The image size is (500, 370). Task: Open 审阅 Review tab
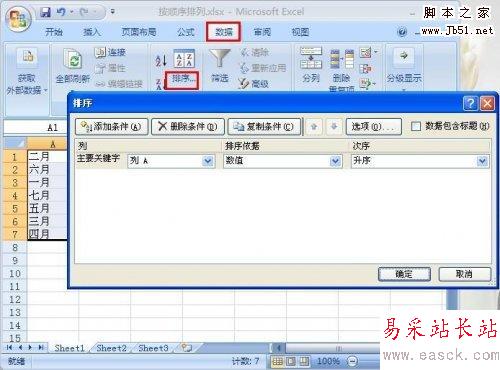point(262,32)
